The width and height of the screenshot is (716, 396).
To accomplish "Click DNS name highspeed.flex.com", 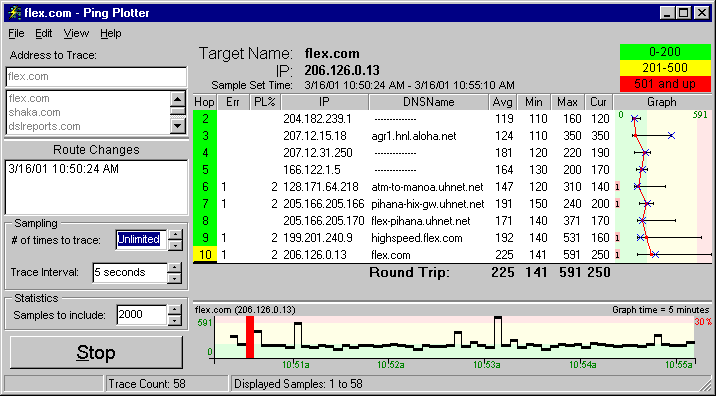I will click(416, 238).
